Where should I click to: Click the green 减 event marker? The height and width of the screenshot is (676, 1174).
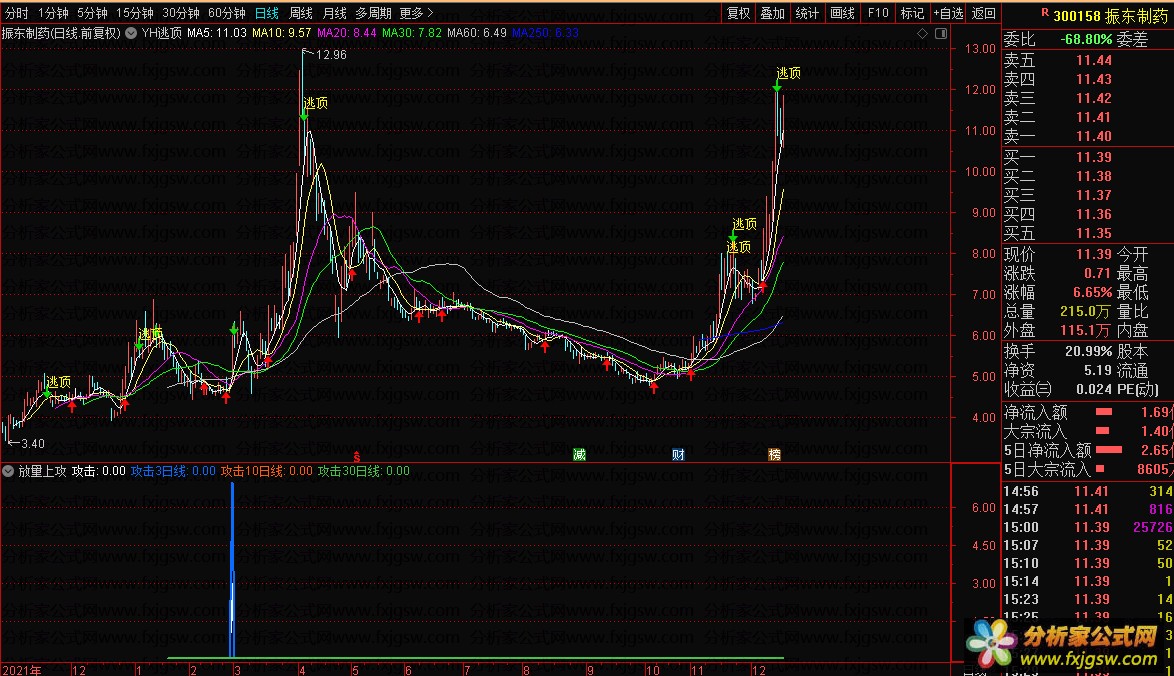[580, 454]
